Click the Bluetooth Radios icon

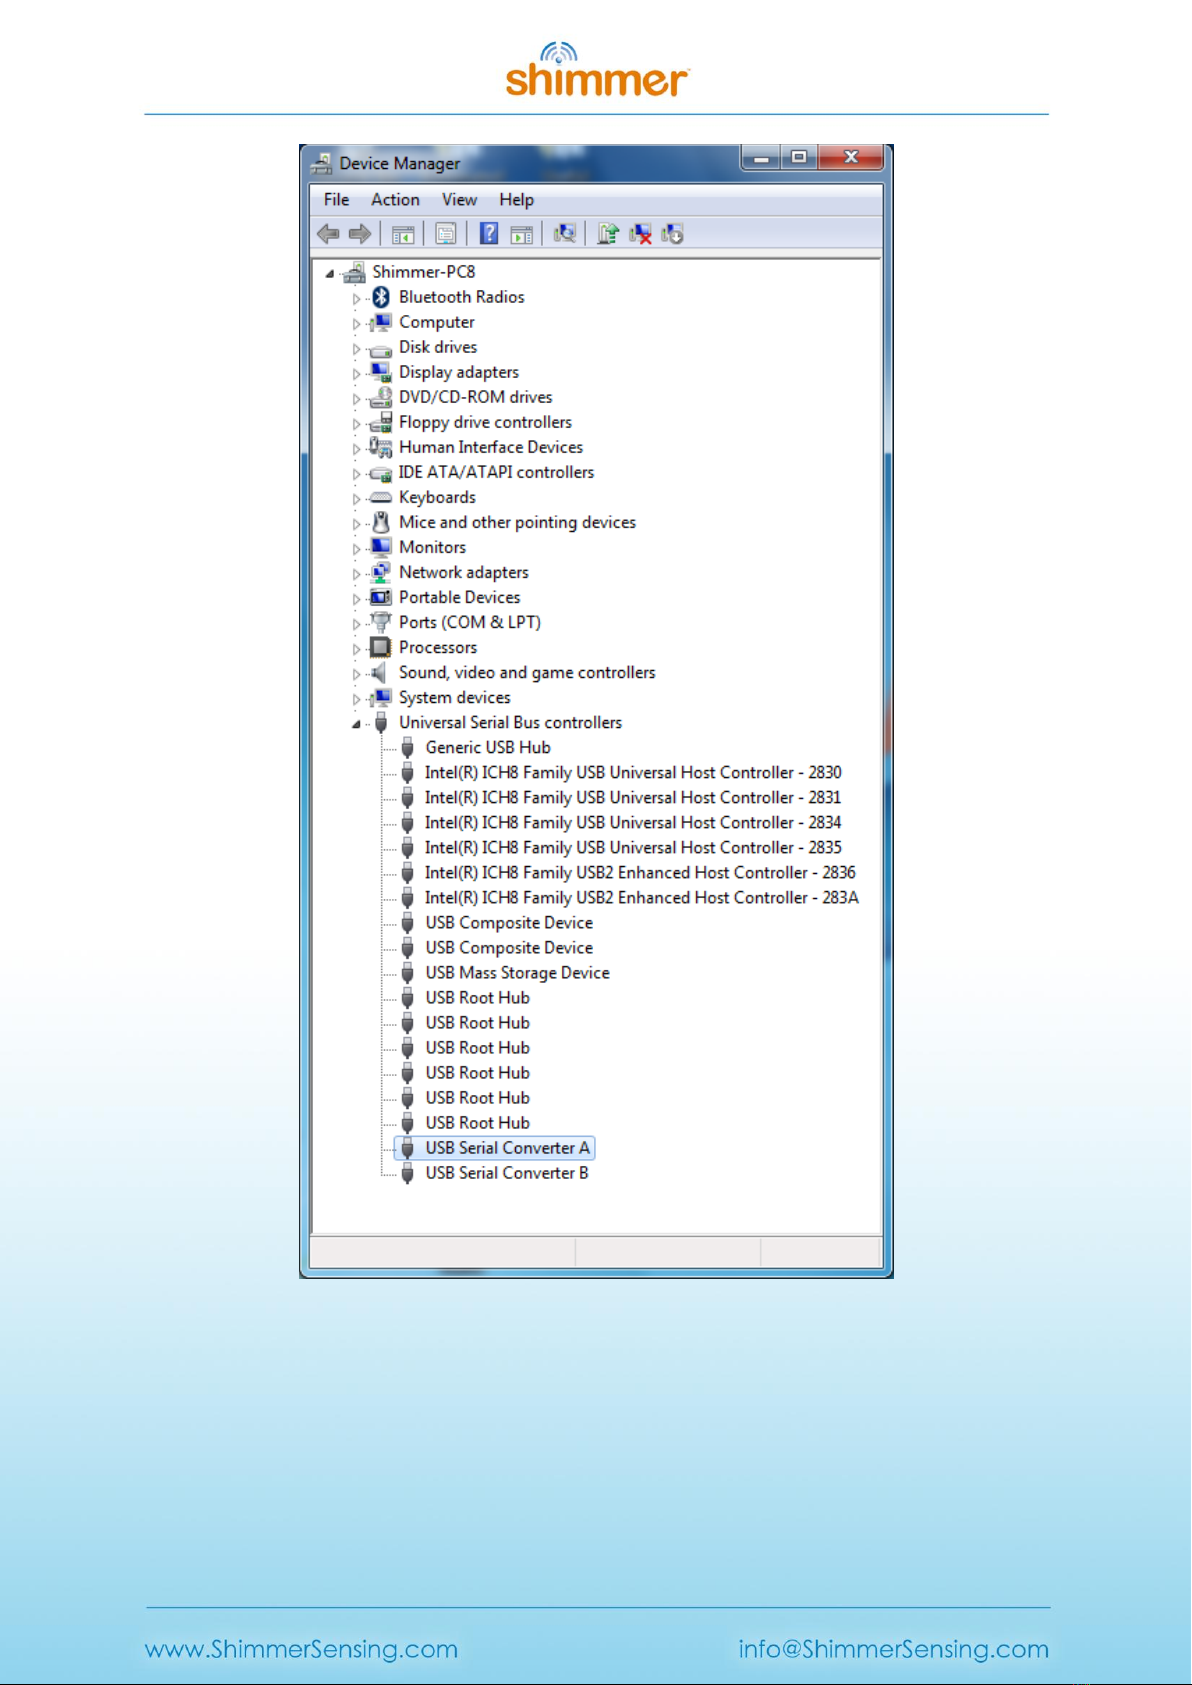381,297
